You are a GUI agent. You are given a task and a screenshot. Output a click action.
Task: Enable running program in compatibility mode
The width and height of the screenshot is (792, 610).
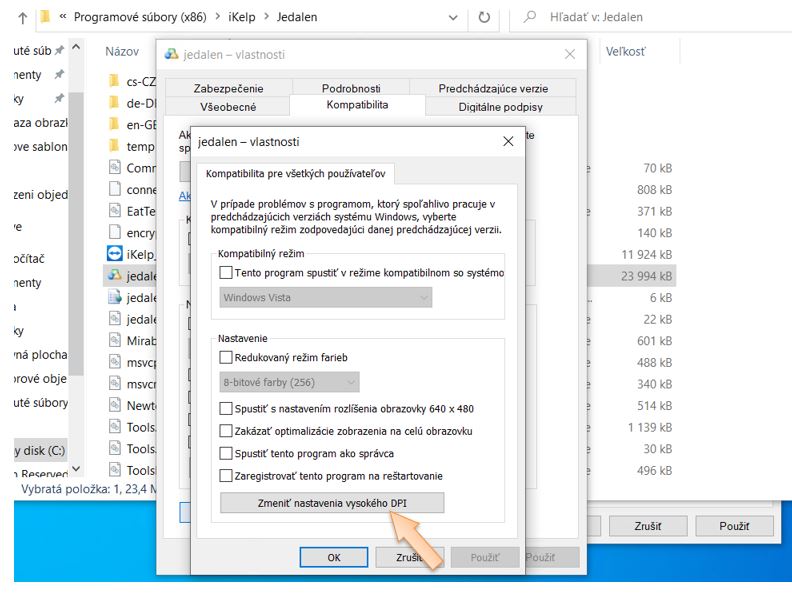(226, 272)
